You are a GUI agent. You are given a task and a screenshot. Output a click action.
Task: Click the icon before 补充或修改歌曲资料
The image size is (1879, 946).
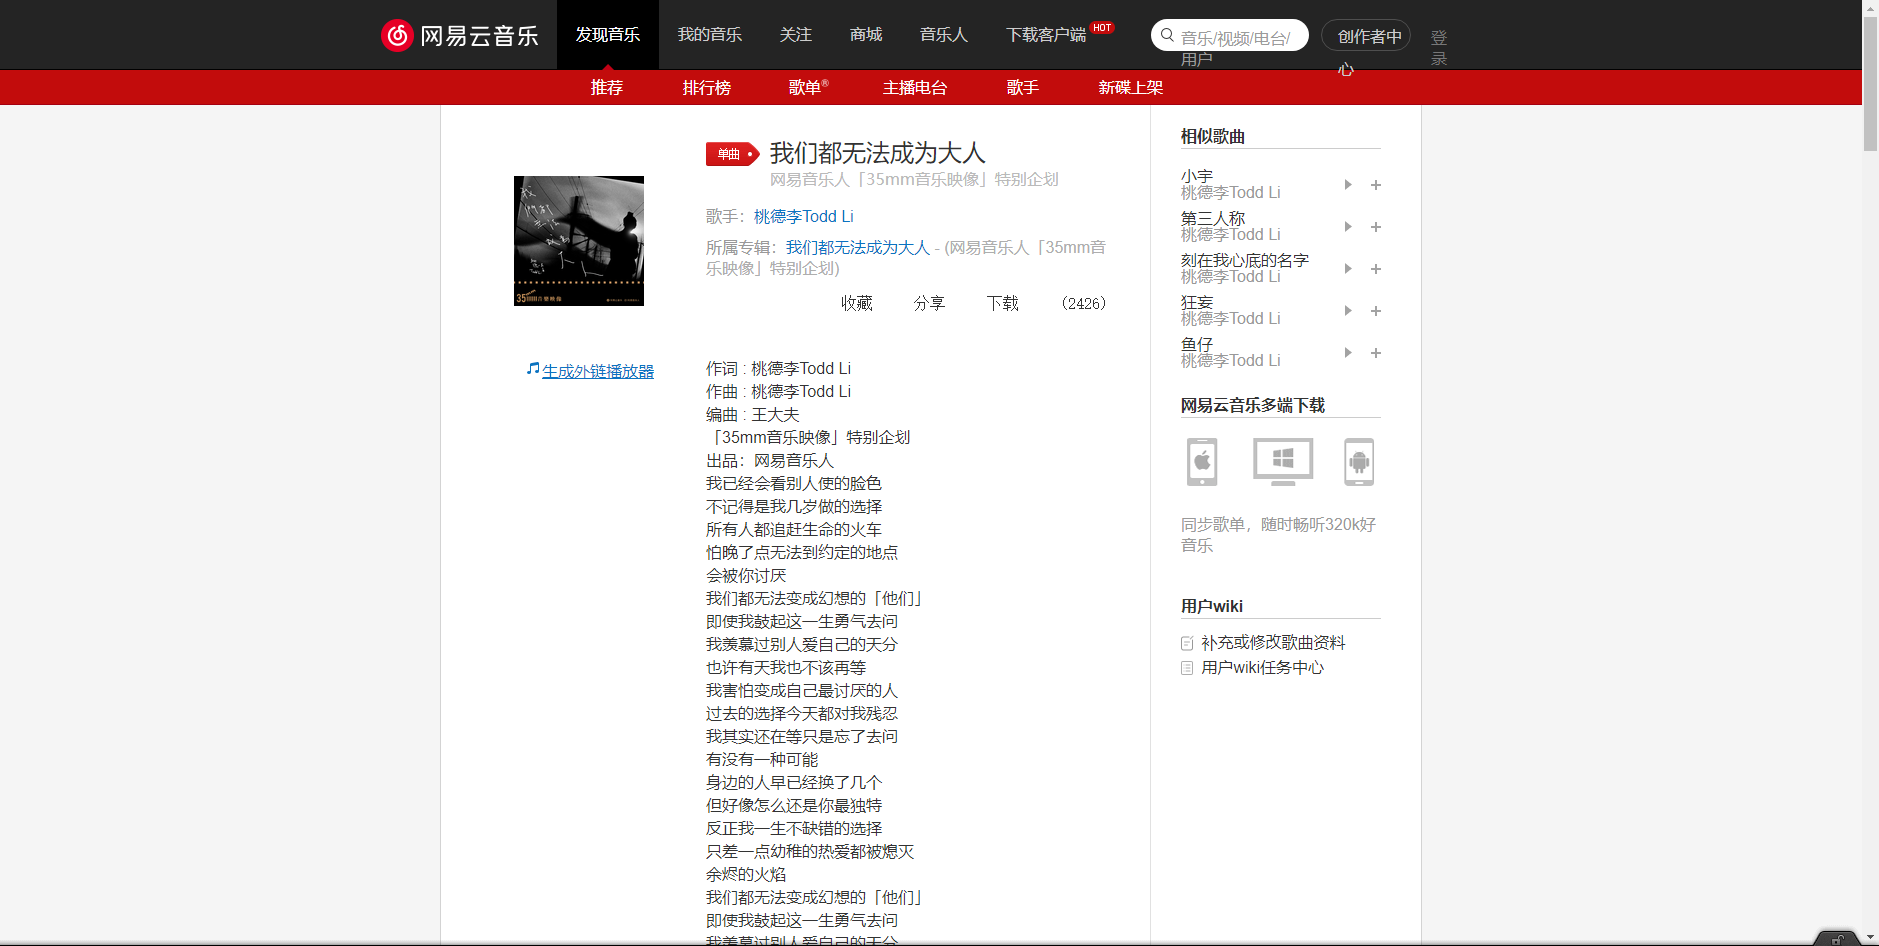[x=1186, y=643]
